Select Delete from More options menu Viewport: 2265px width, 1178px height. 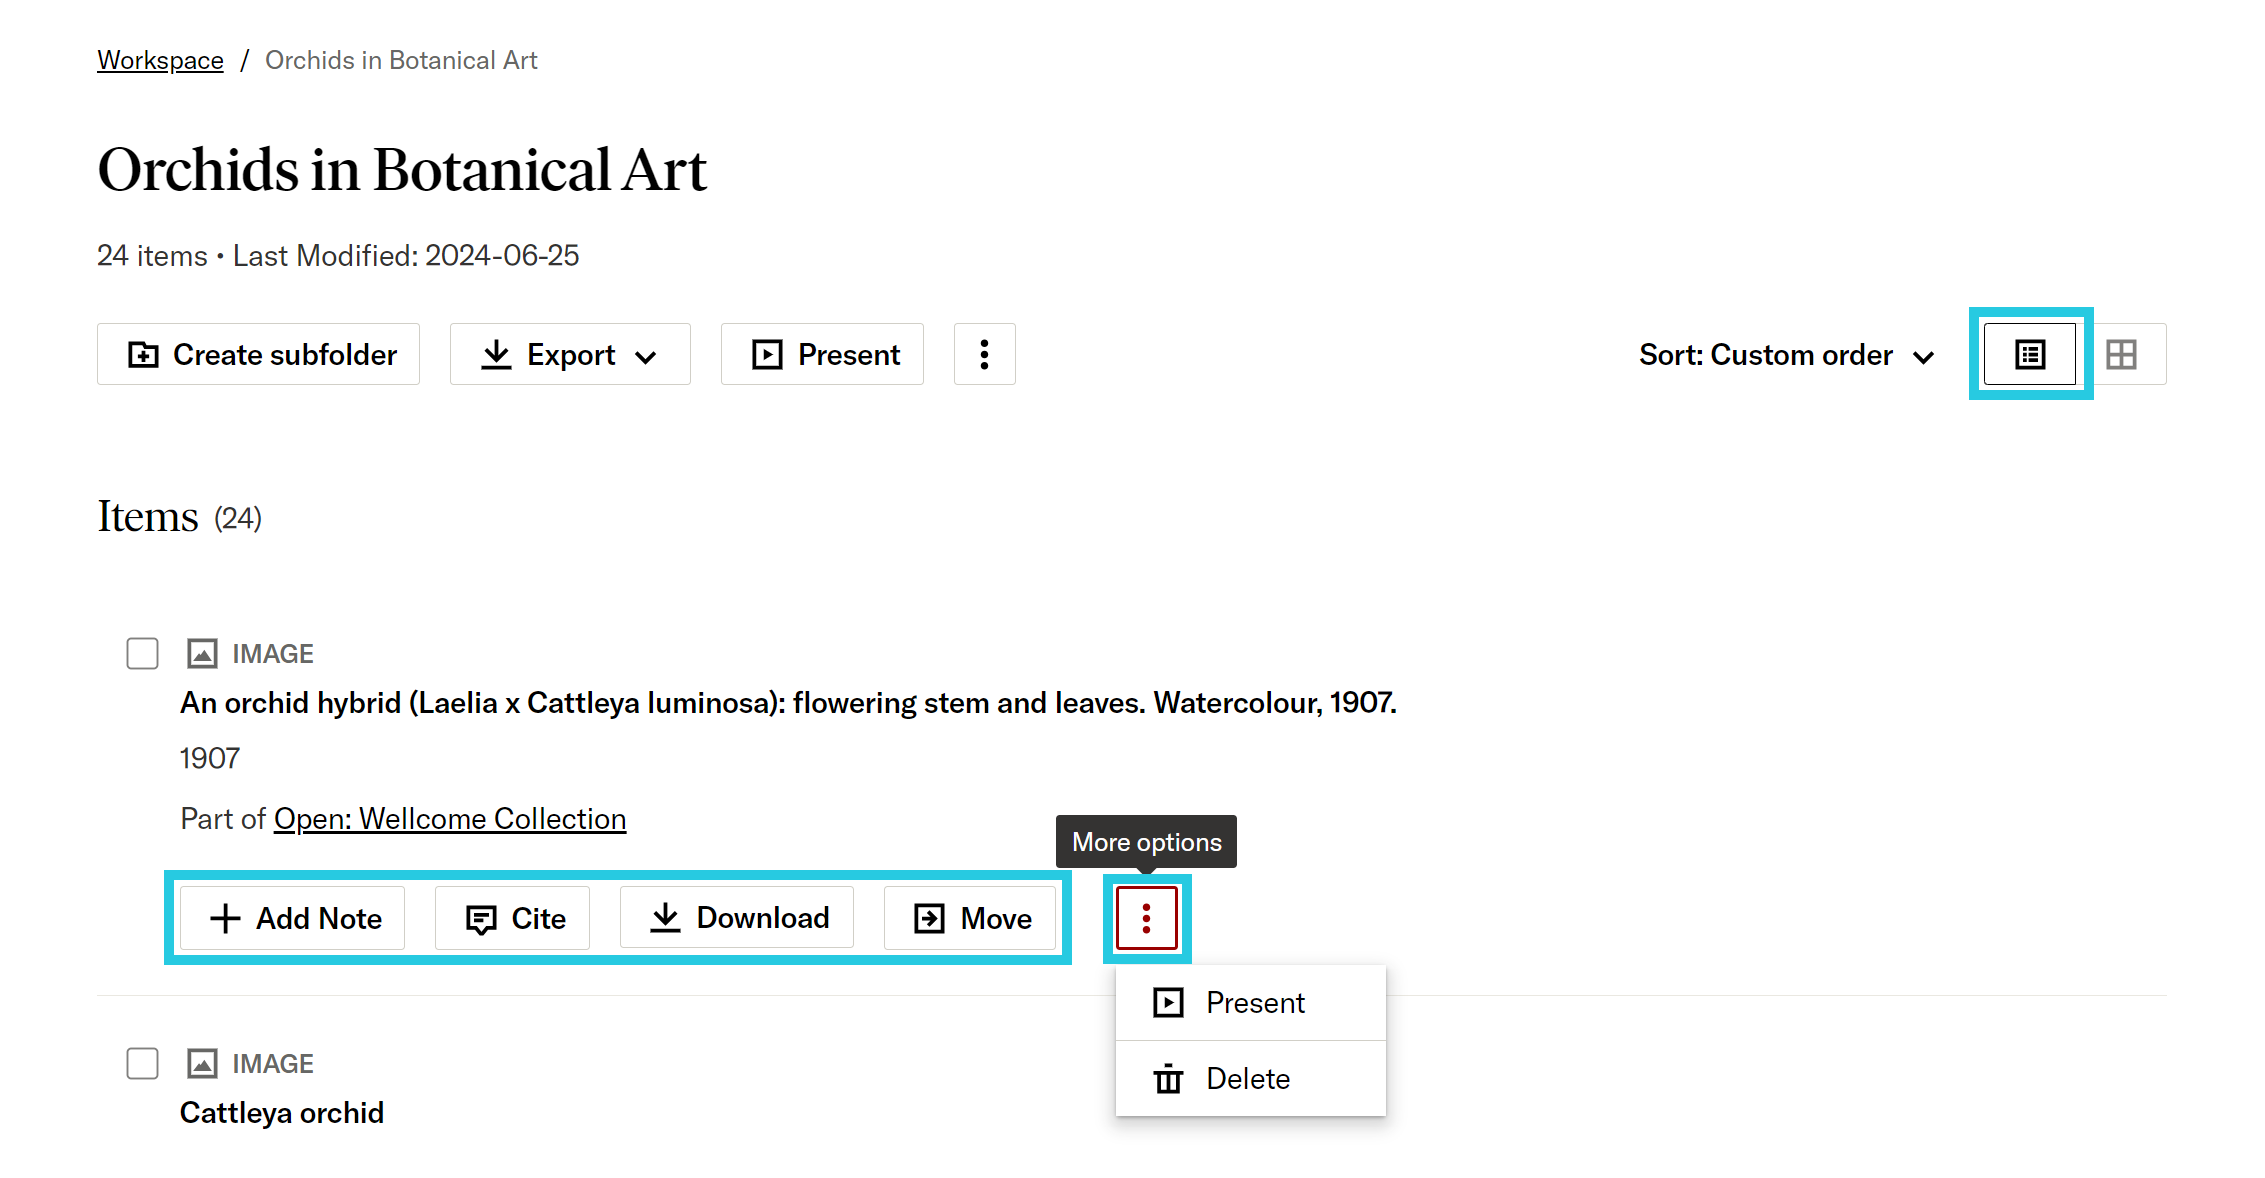point(1249,1079)
